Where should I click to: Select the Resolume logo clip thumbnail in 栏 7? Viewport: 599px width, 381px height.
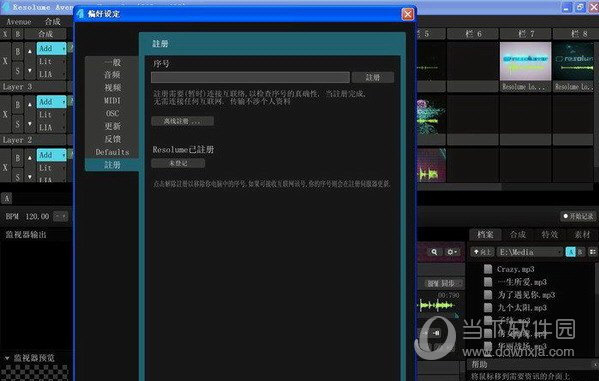tap(526, 61)
